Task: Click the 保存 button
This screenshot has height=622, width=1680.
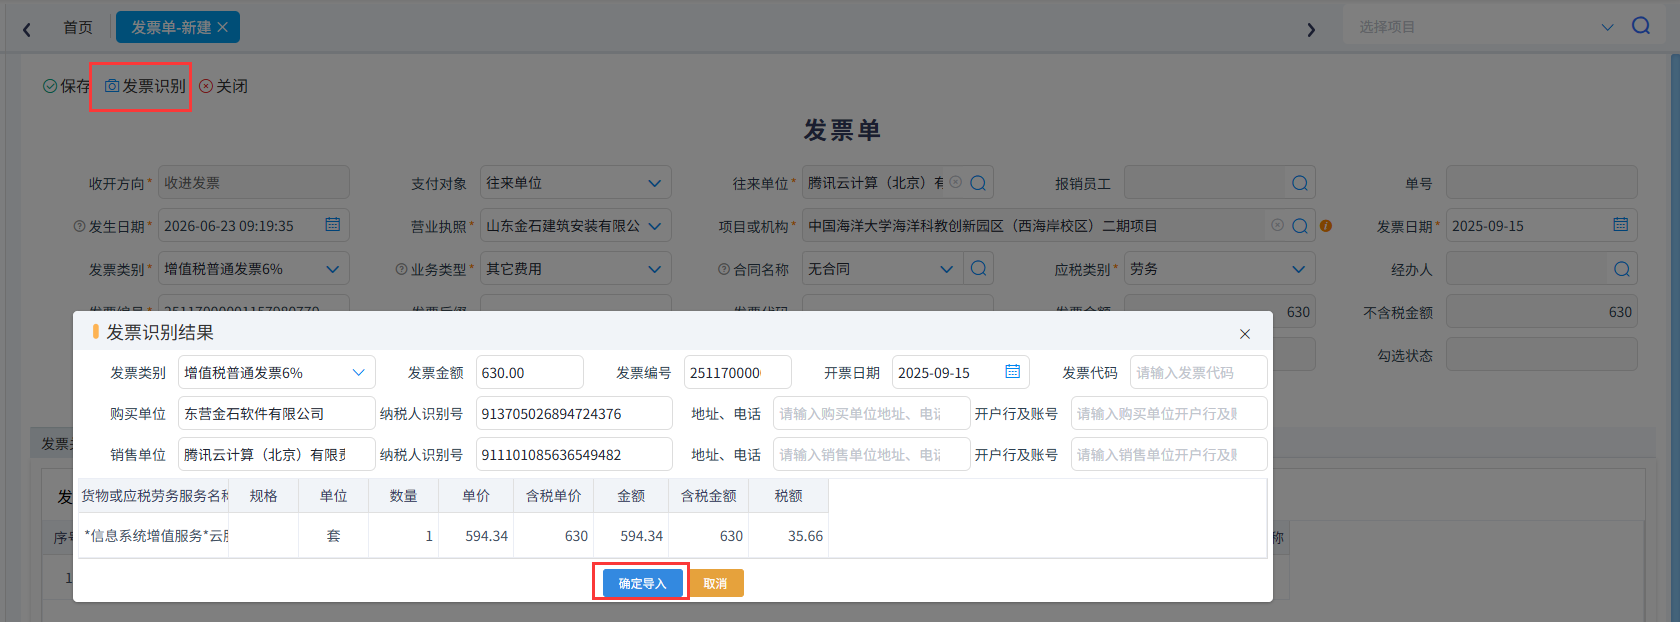Action: coord(66,86)
